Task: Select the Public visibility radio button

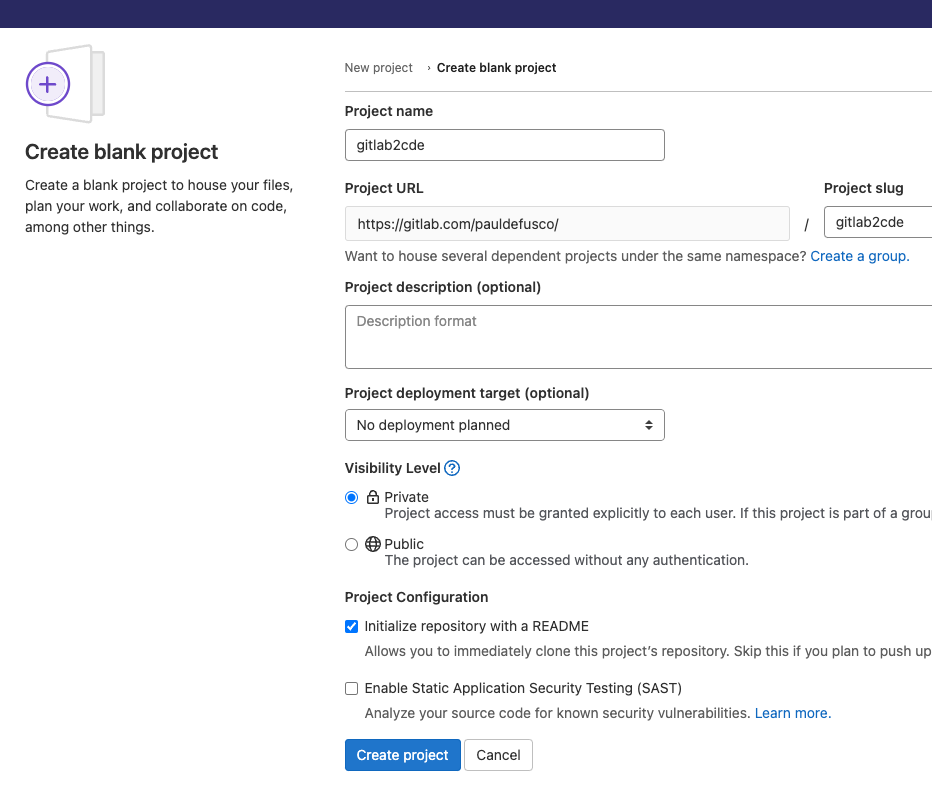Action: coord(351,544)
